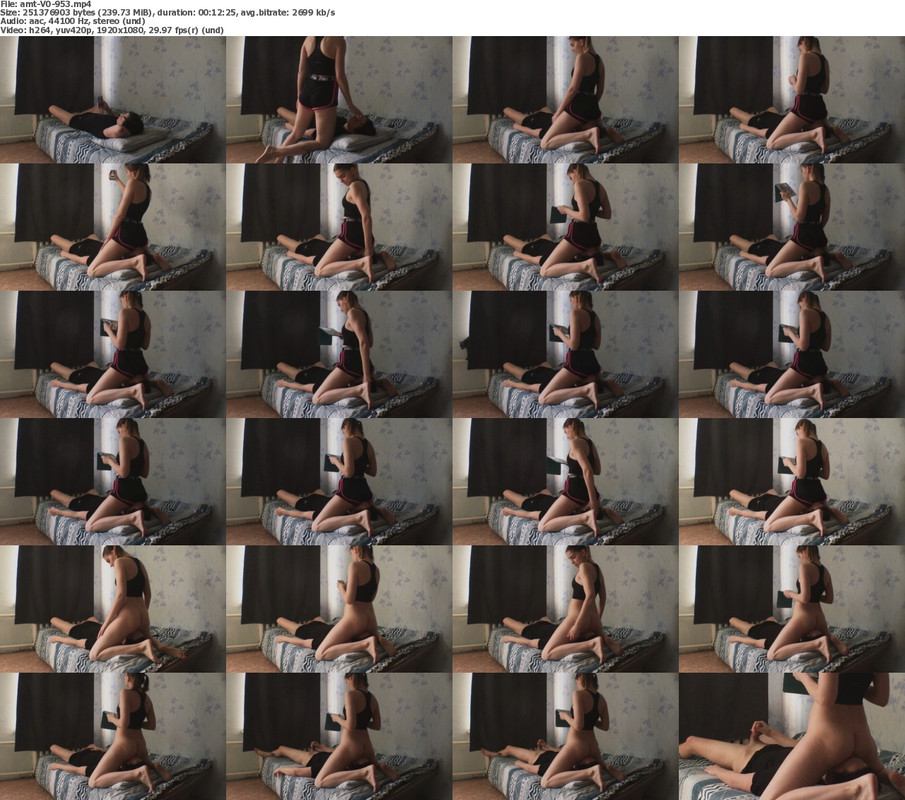Open the last thumbnail in the top row

pos(791,99)
